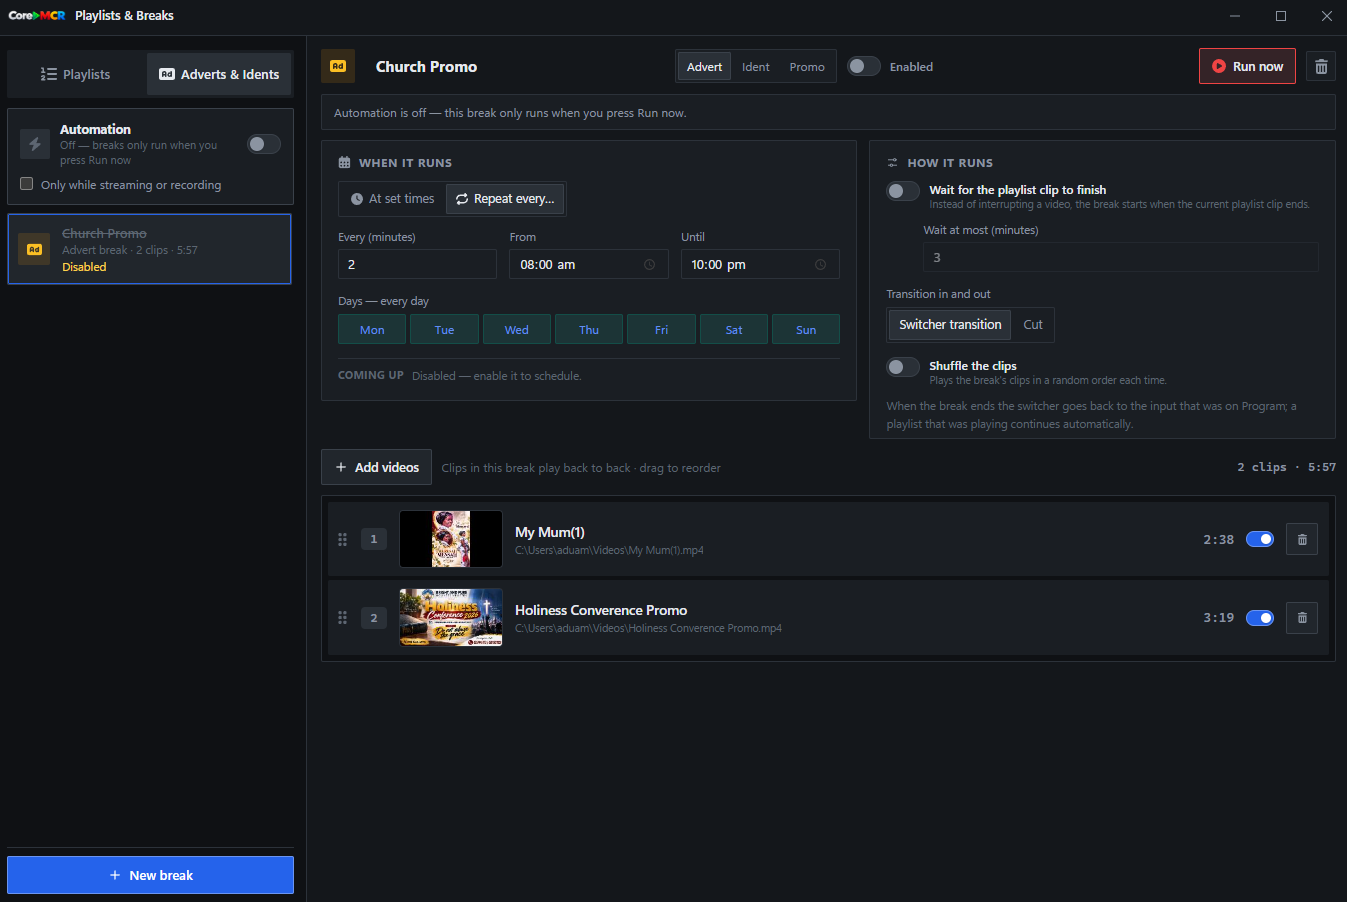Turn on the Automation switch

click(264, 144)
